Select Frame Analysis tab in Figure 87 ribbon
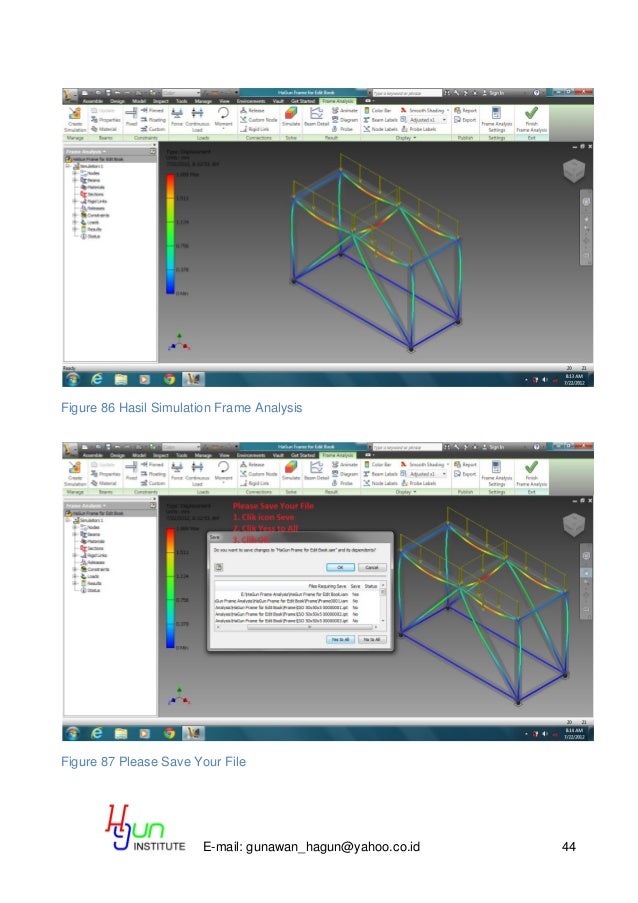The width and height of the screenshot is (638, 903). 338,455
